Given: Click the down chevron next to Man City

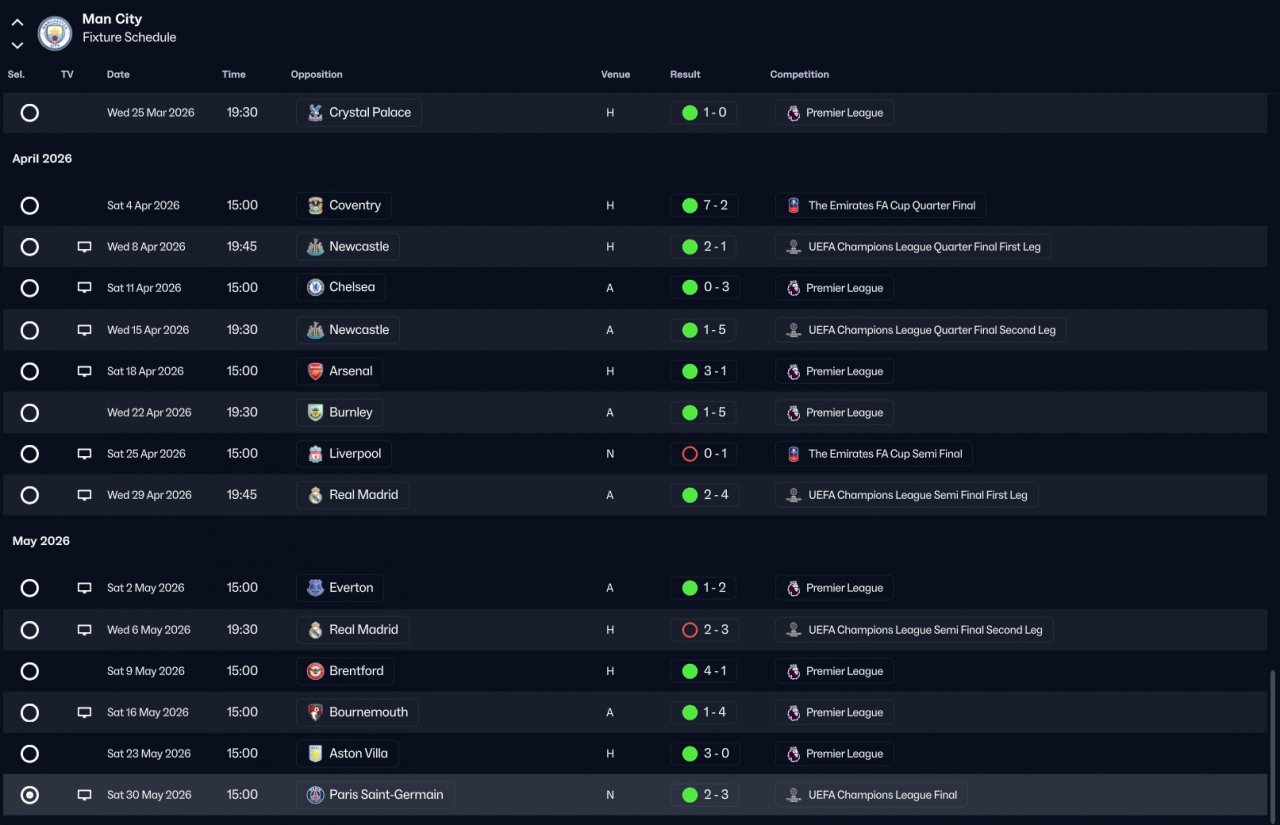Looking at the screenshot, I should [17, 45].
